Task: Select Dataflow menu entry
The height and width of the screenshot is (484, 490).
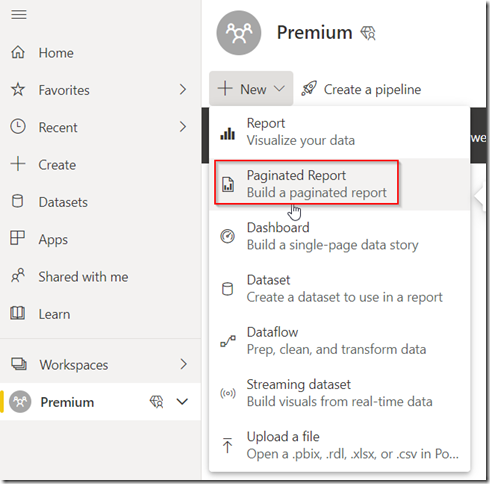Action: [x=339, y=341]
